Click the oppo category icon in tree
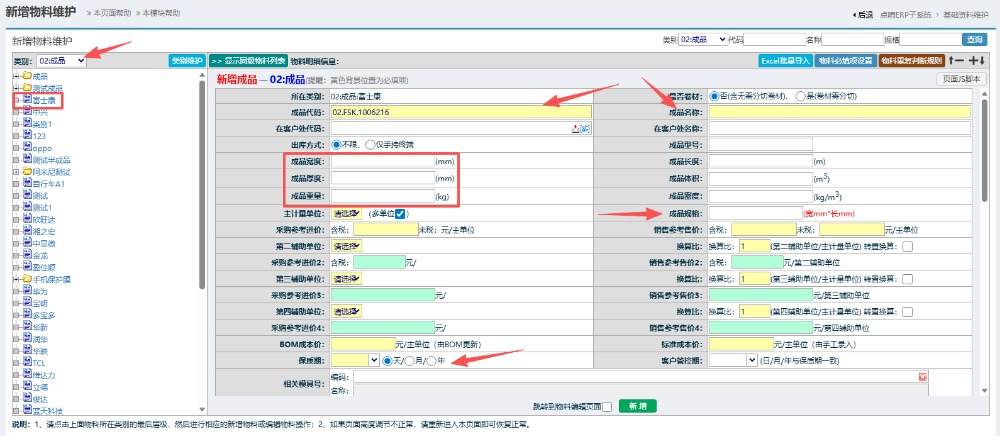Viewport: 1000px width, 436px height. click(28, 147)
